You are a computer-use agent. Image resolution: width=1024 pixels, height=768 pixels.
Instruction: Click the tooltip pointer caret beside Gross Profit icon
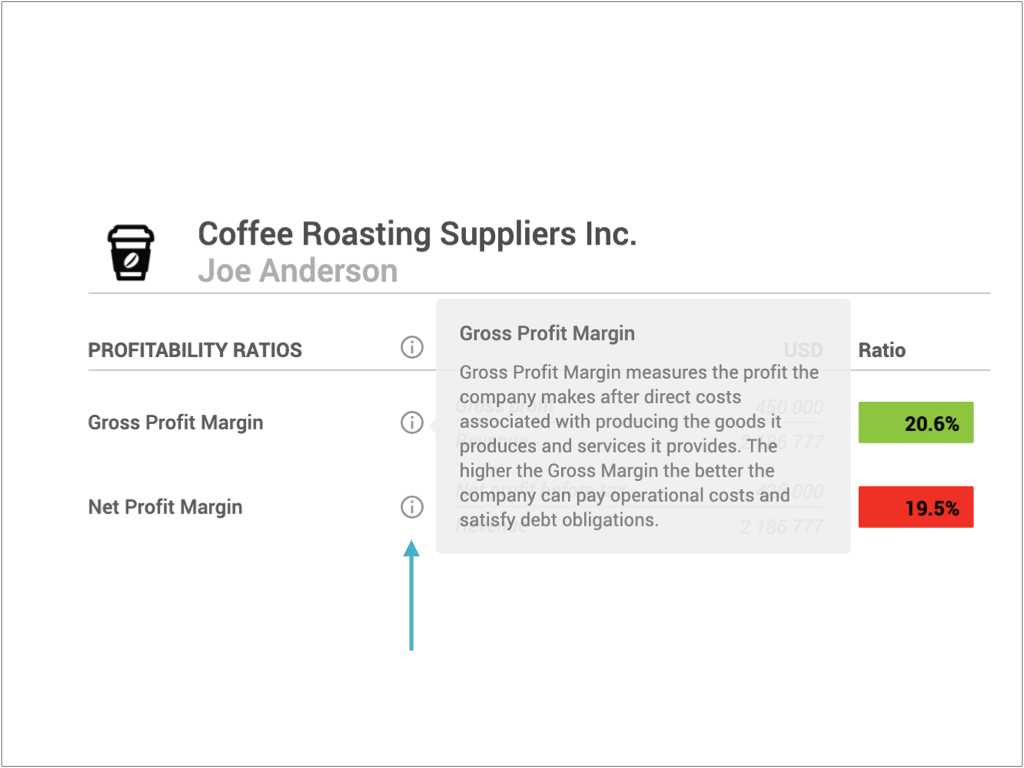pos(433,426)
